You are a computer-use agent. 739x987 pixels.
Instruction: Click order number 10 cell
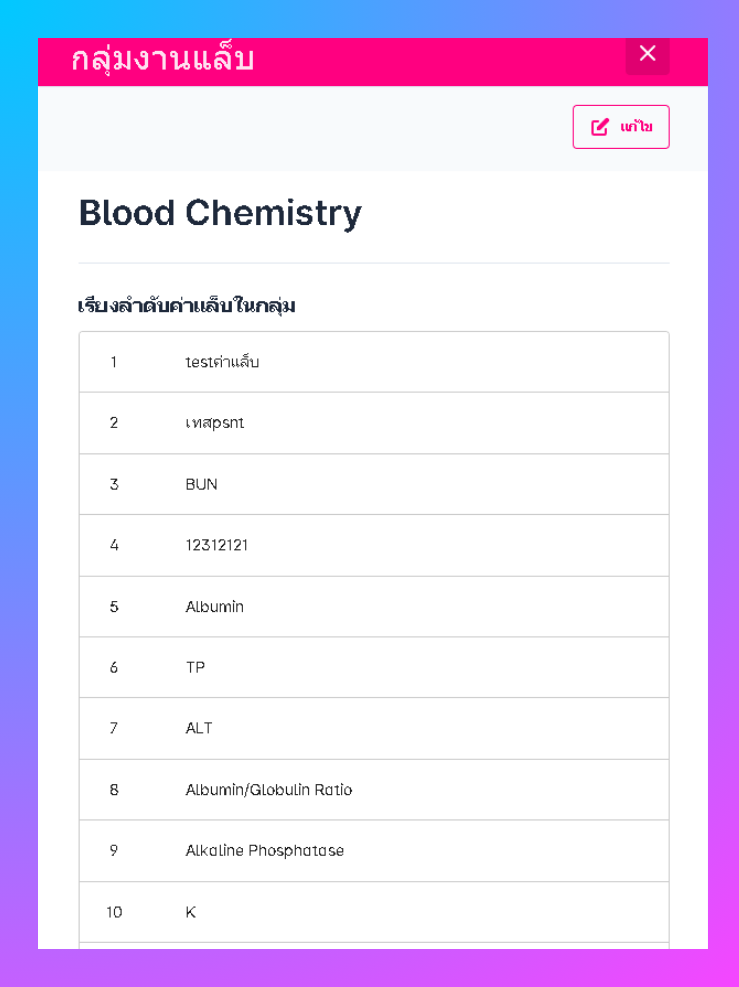tap(114, 912)
